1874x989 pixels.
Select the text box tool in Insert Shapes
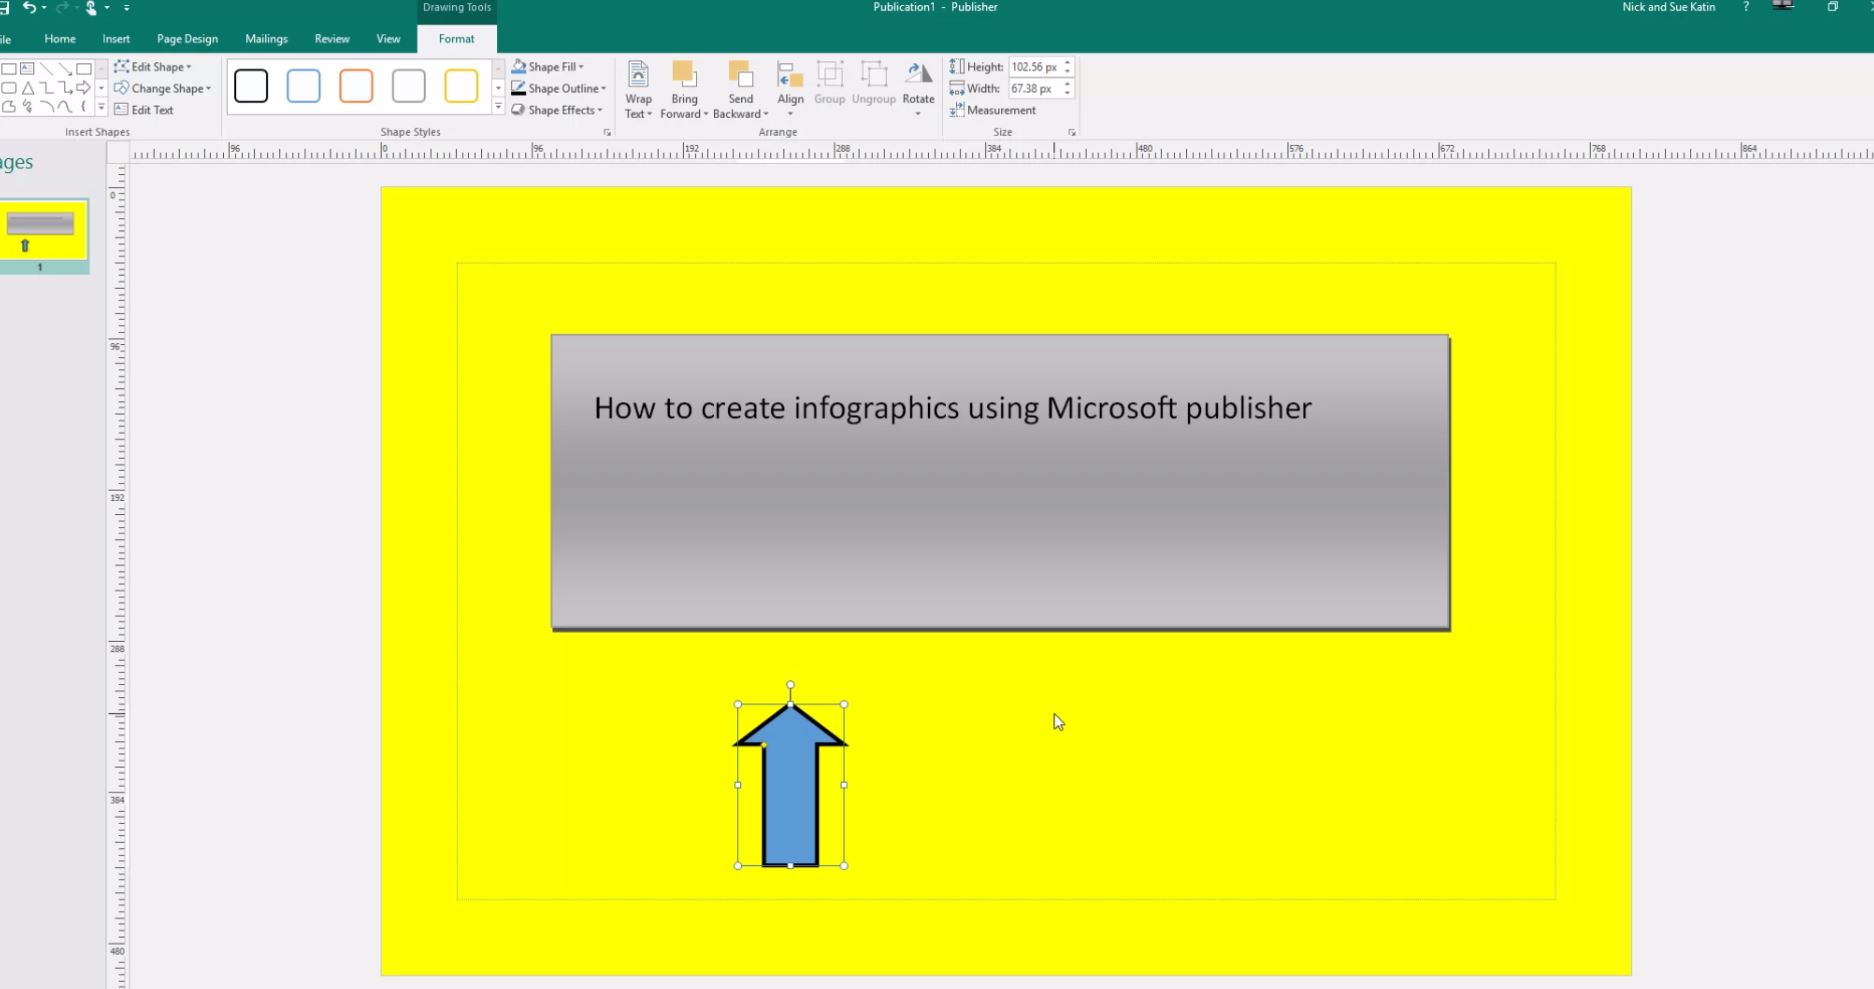pos(26,68)
